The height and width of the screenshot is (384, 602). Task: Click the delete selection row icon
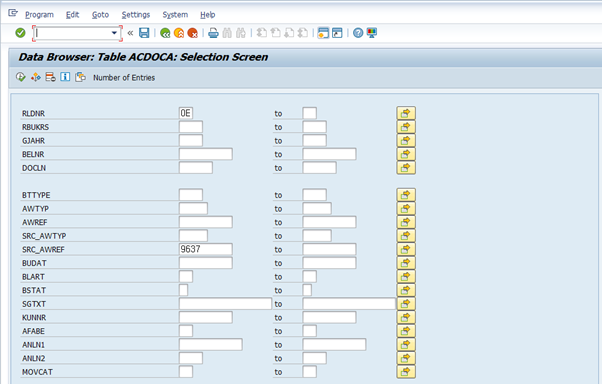tap(50, 77)
